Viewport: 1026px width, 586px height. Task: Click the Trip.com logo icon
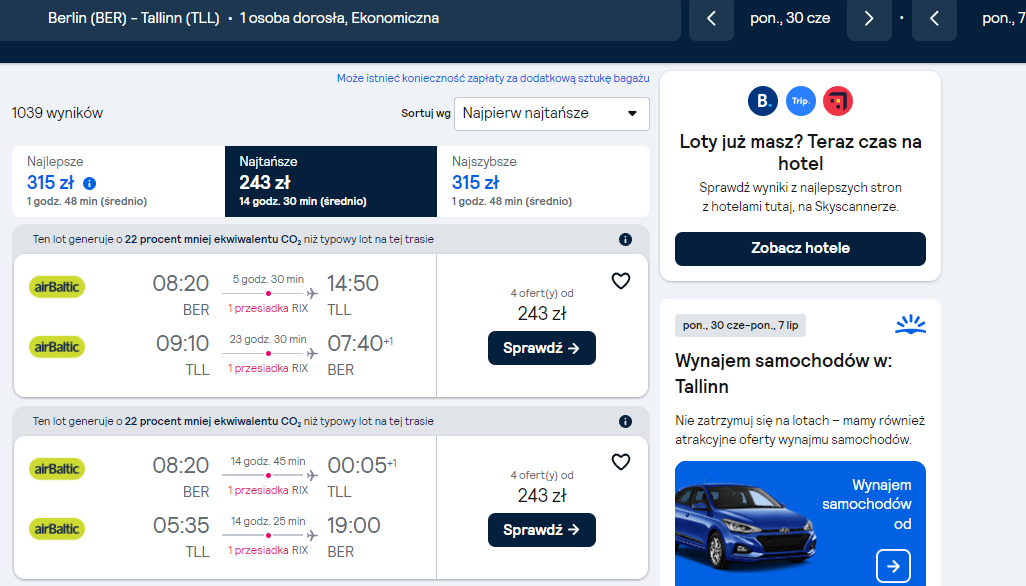click(800, 101)
